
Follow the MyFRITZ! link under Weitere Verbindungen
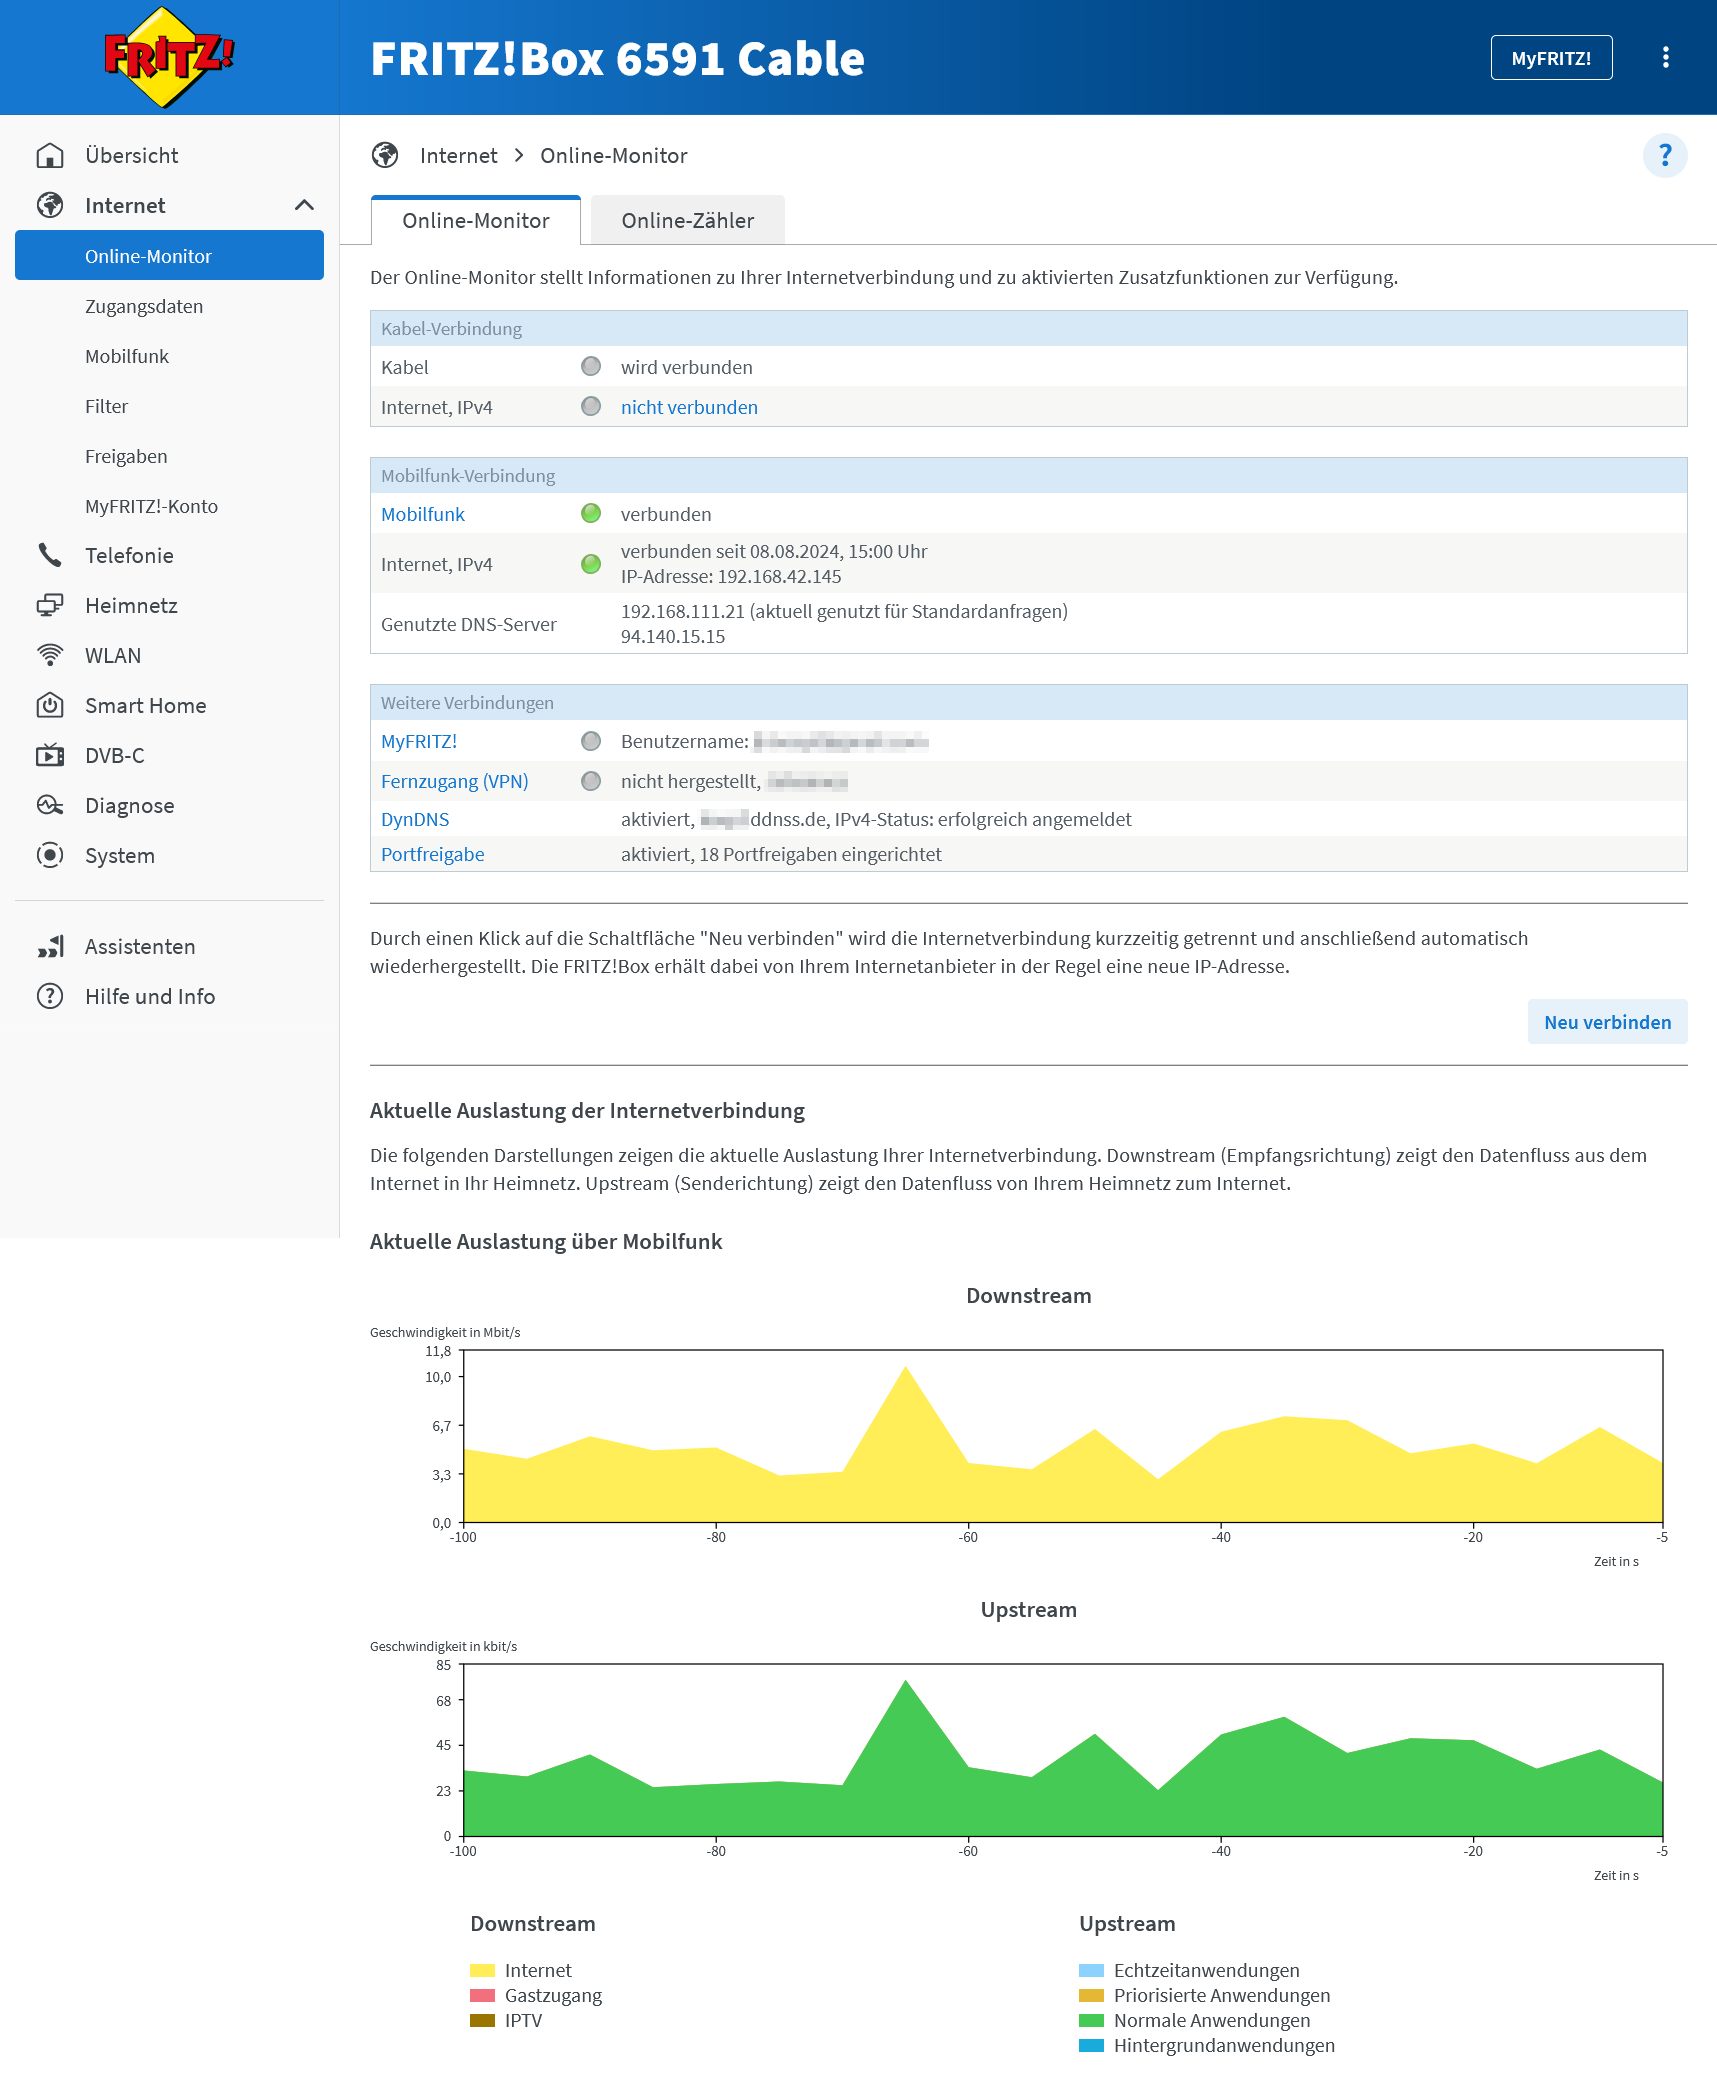[x=419, y=741]
